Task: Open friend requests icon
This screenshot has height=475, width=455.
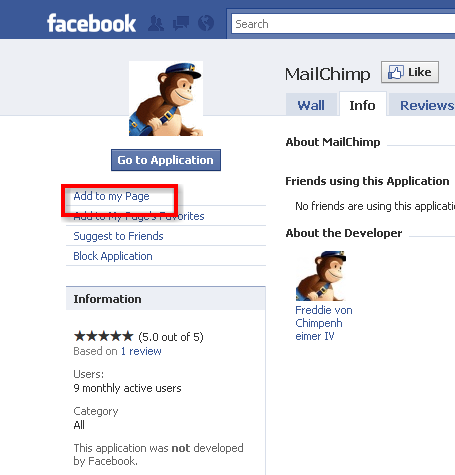Action: click(156, 23)
